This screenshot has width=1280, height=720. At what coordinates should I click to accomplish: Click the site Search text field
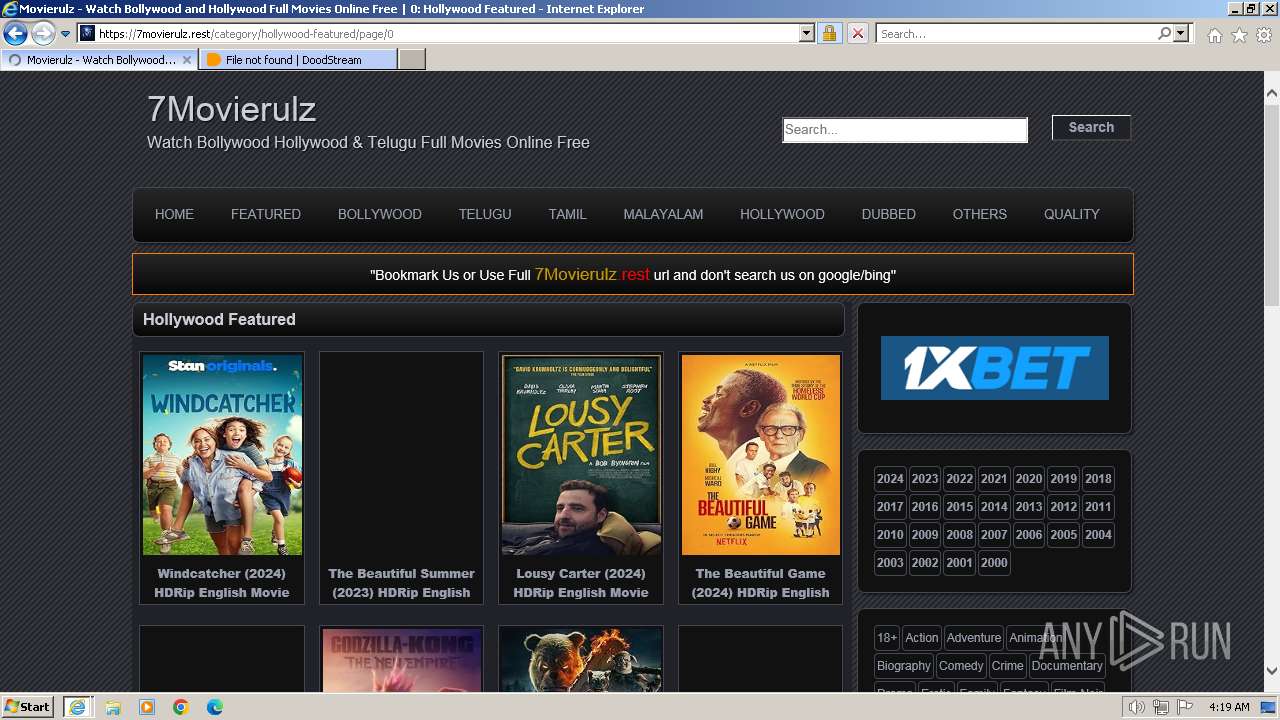tap(905, 129)
